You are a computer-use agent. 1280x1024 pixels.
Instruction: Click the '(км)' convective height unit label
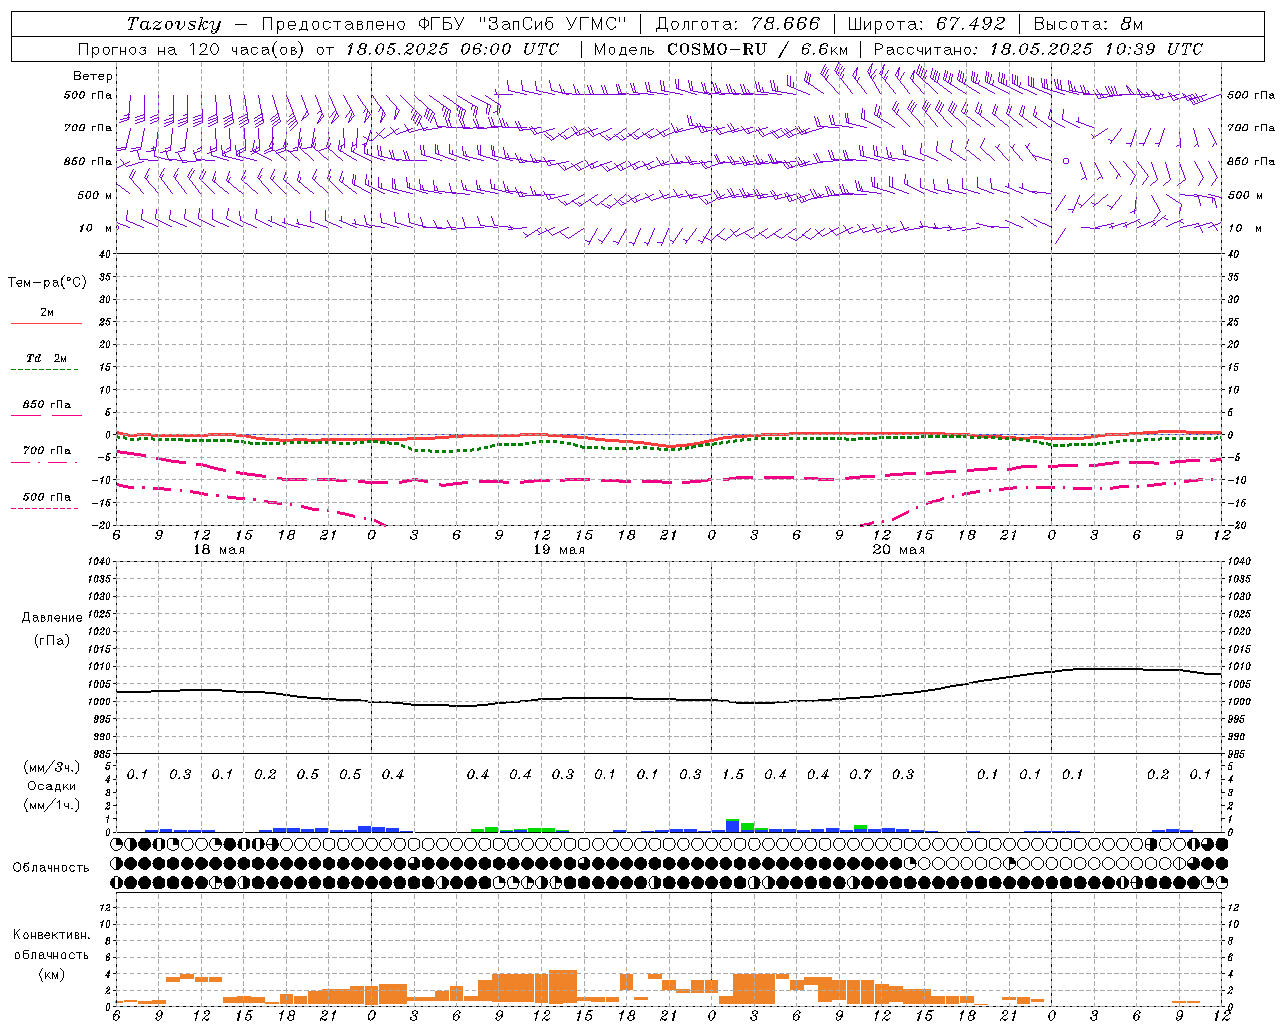pos(51,974)
